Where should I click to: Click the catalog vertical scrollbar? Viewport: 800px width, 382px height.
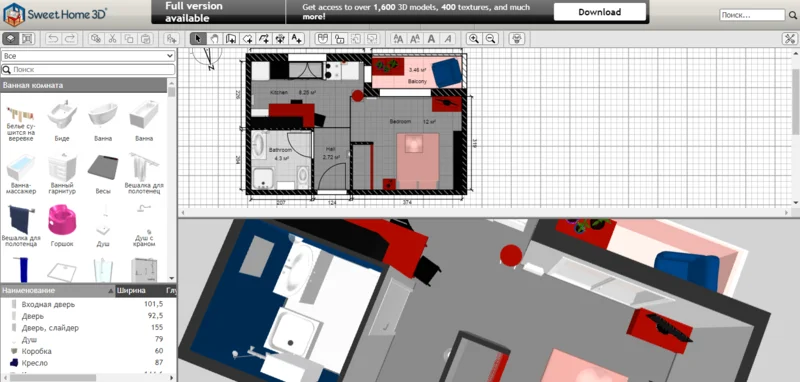pyautogui.click(x=171, y=184)
